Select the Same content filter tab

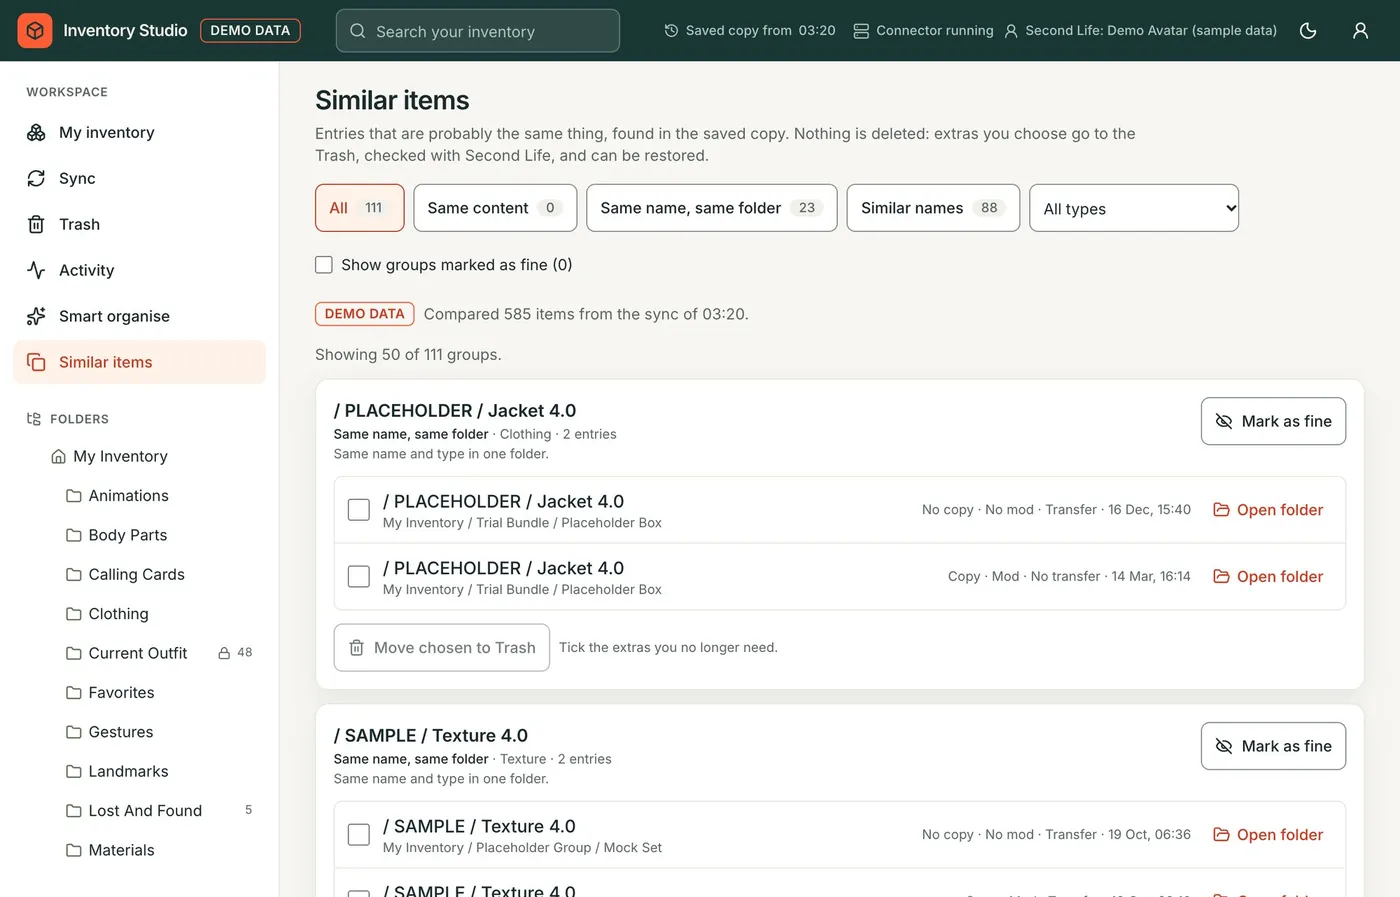[x=495, y=208]
